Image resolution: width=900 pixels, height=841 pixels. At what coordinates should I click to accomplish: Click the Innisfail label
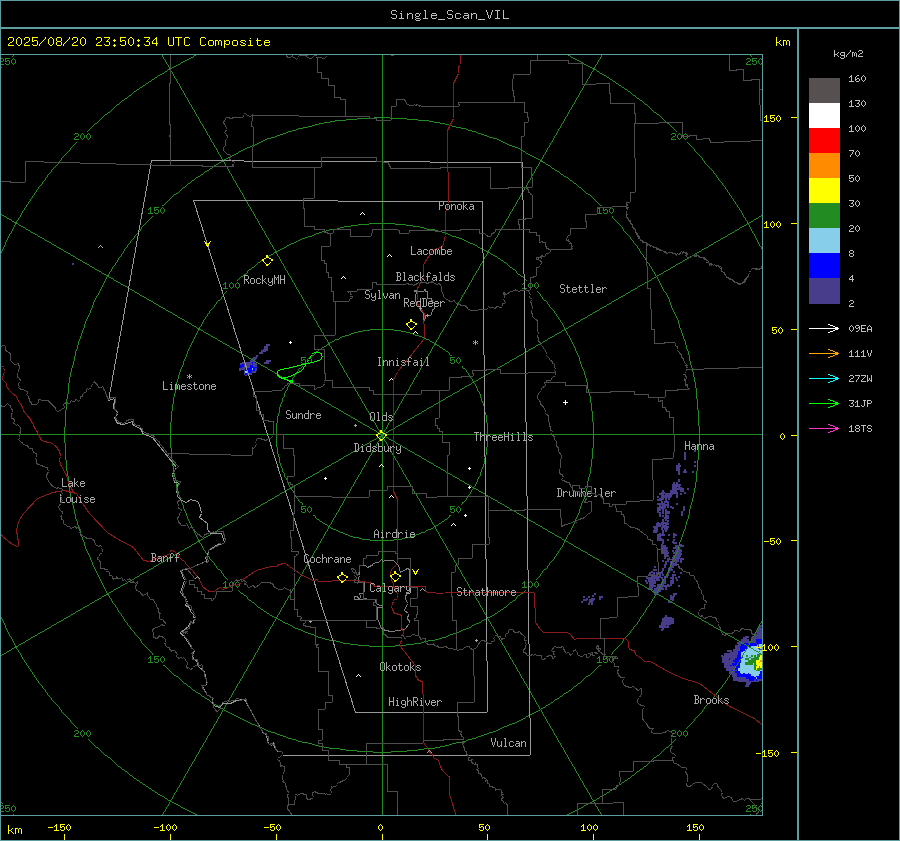coord(403,362)
